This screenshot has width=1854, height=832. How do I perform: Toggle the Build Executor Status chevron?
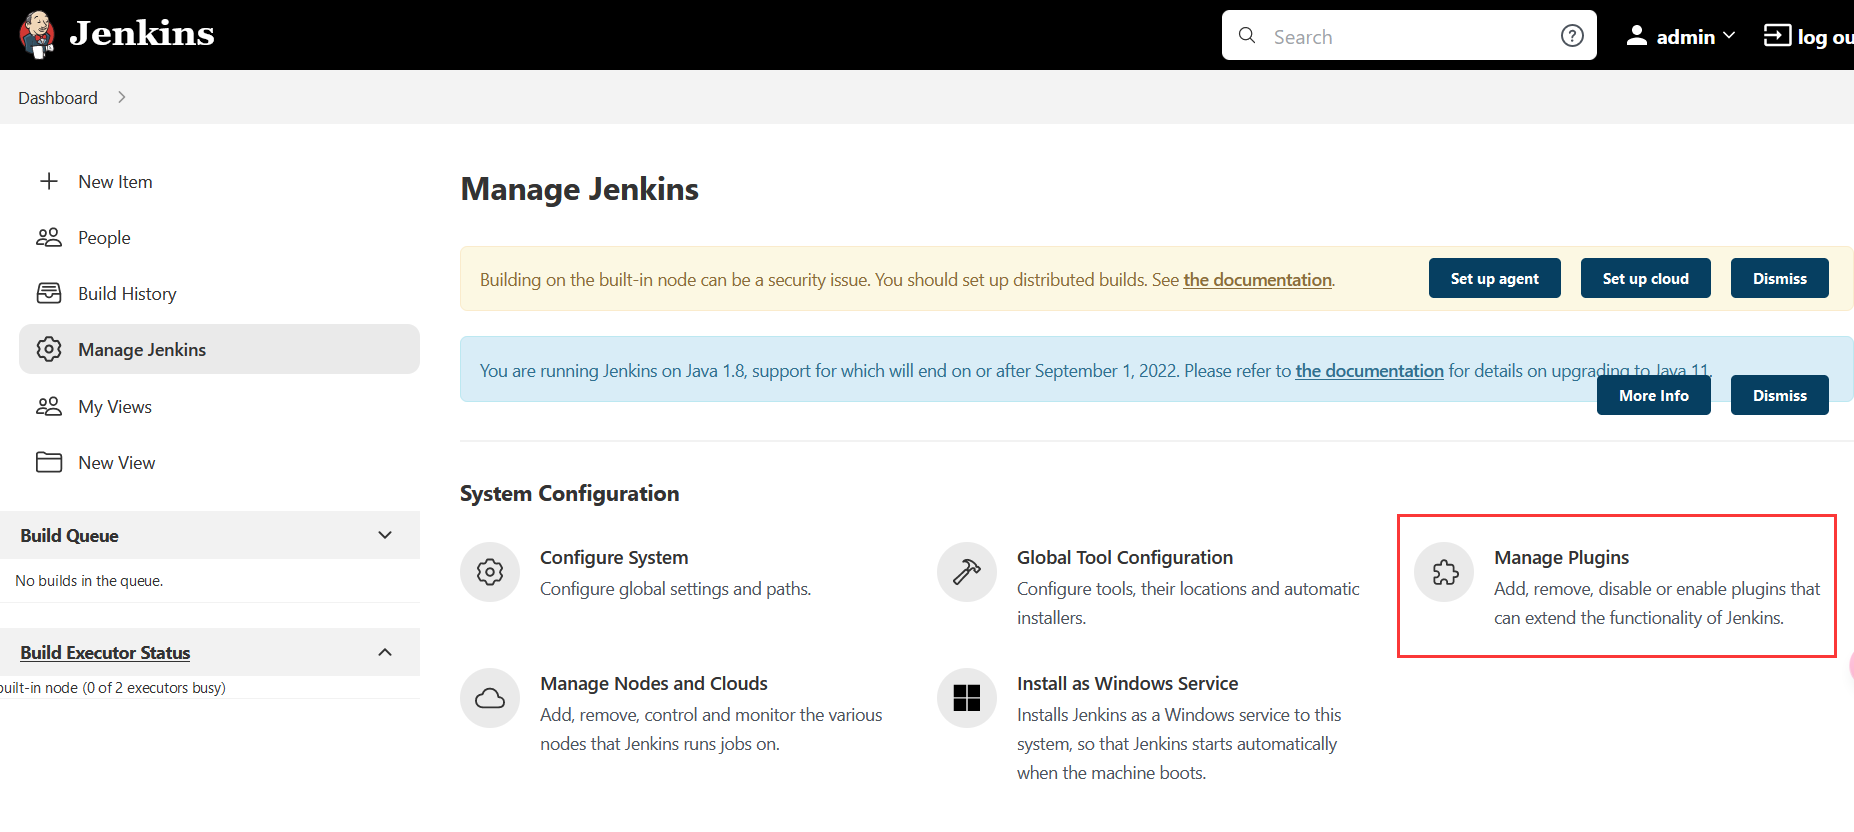(385, 652)
